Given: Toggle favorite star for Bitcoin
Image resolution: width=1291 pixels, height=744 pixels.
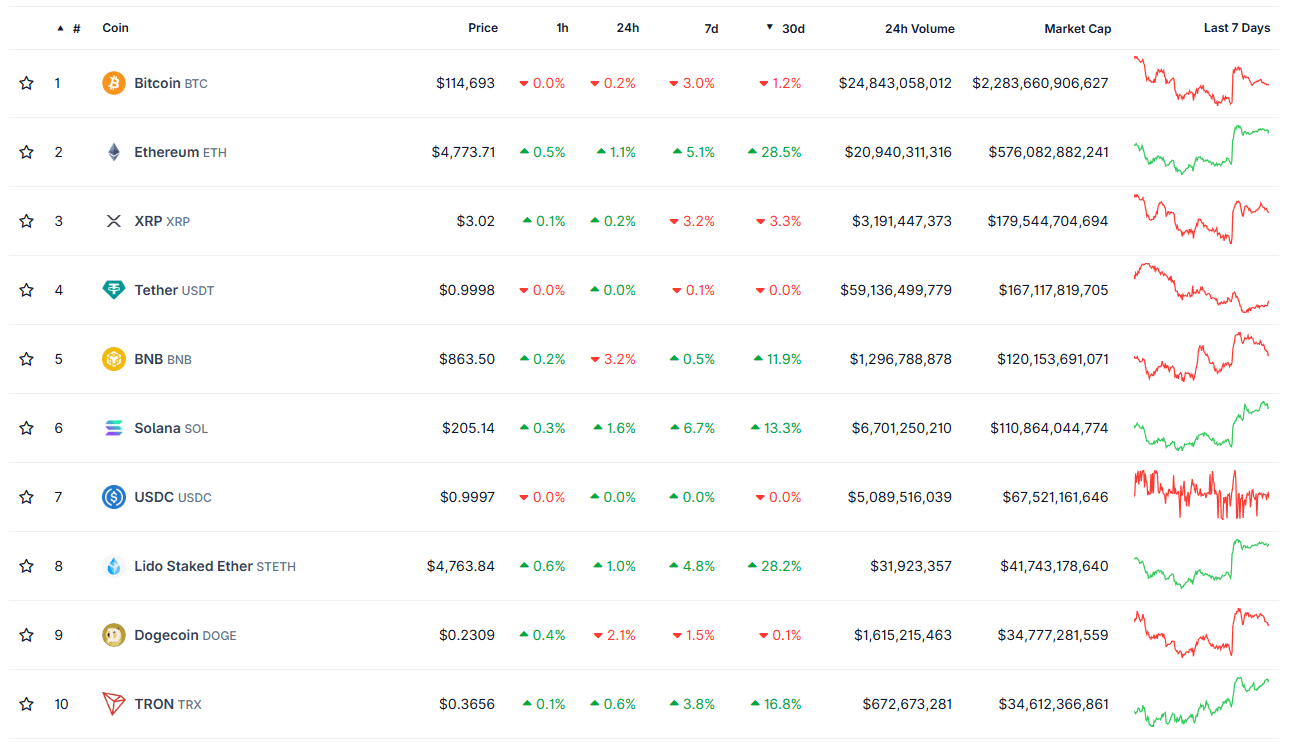Looking at the screenshot, I should pyautogui.click(x=27, y=83).
